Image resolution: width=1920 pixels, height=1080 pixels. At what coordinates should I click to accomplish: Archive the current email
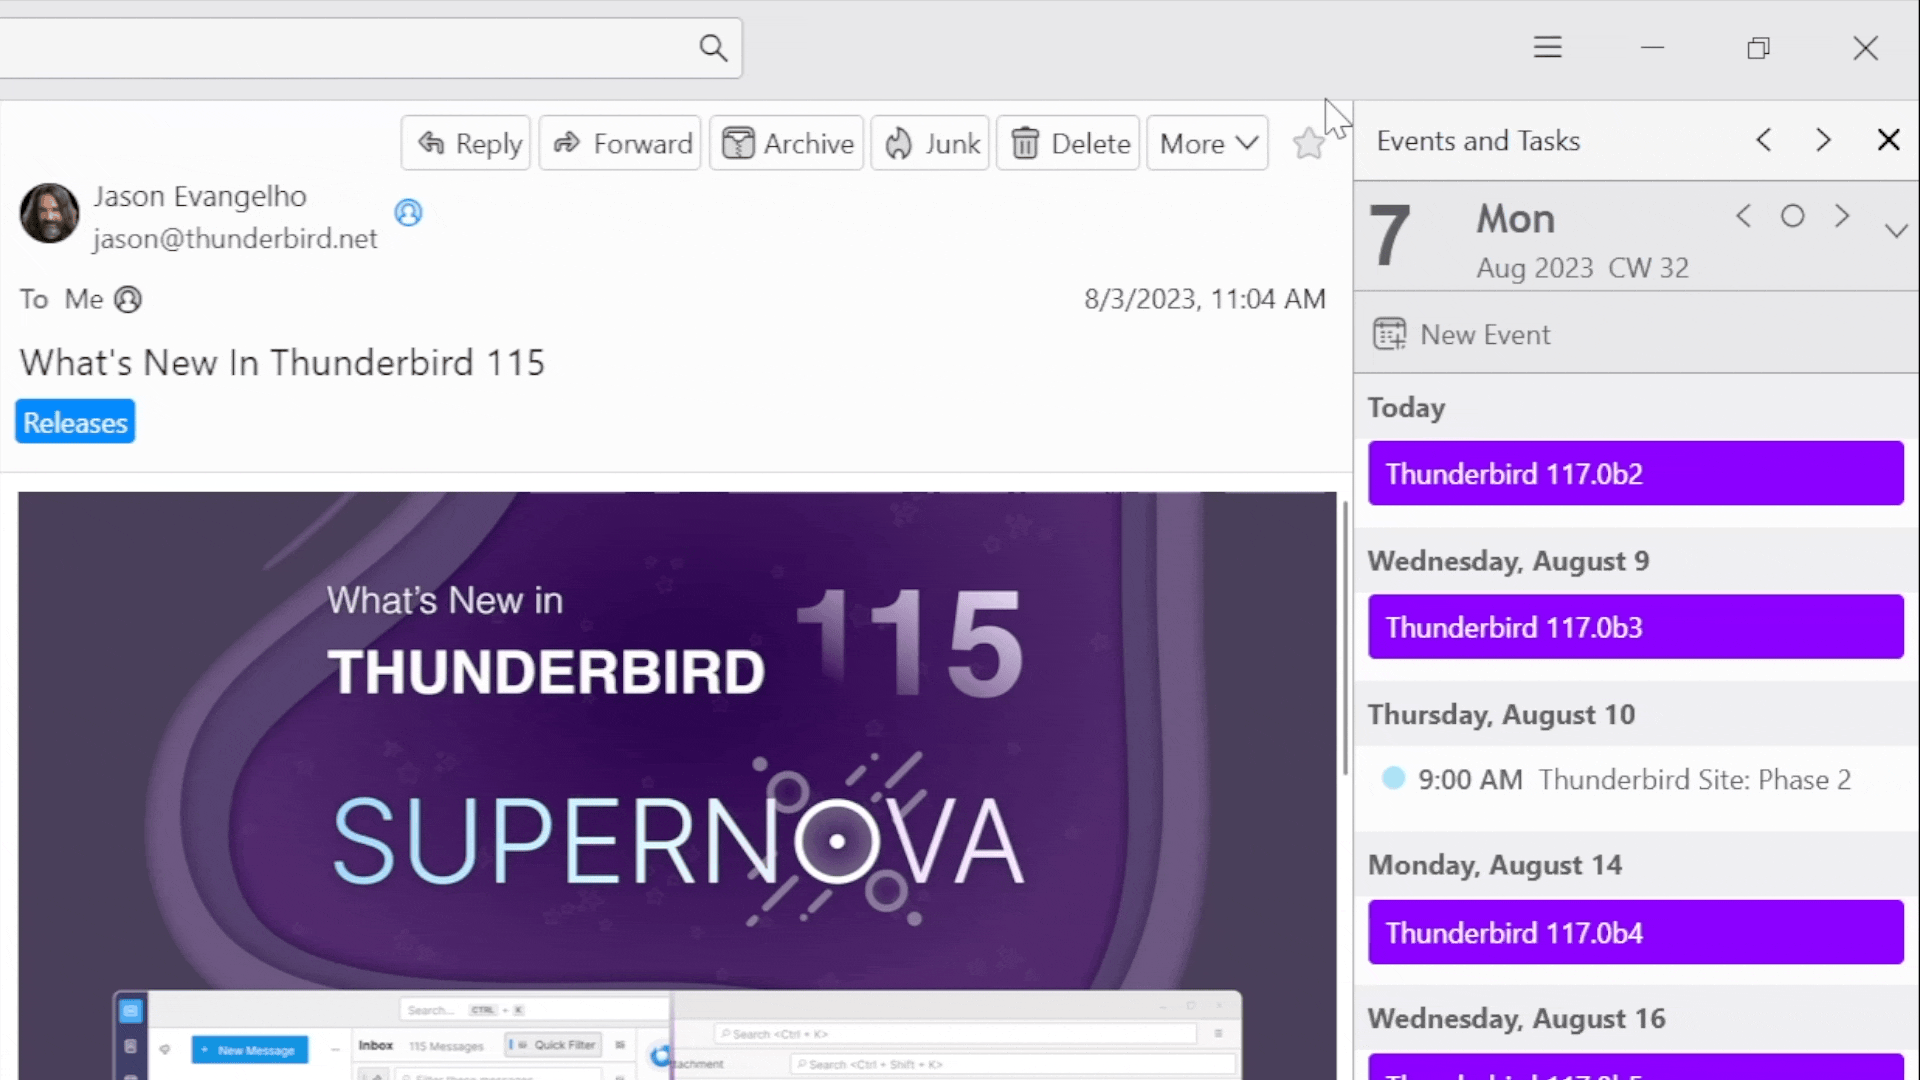click(786, 143)
